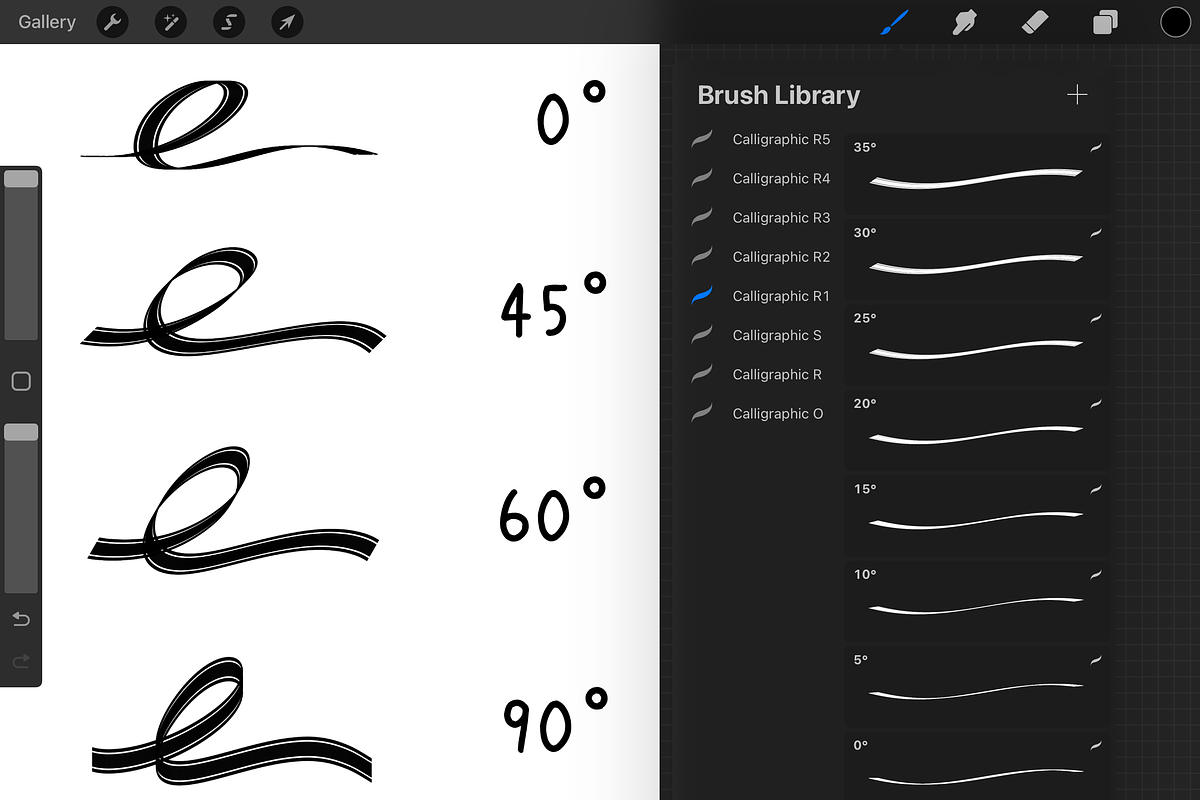
Task: Tap the blue Brush tool icon
Action: coord(893,22)
